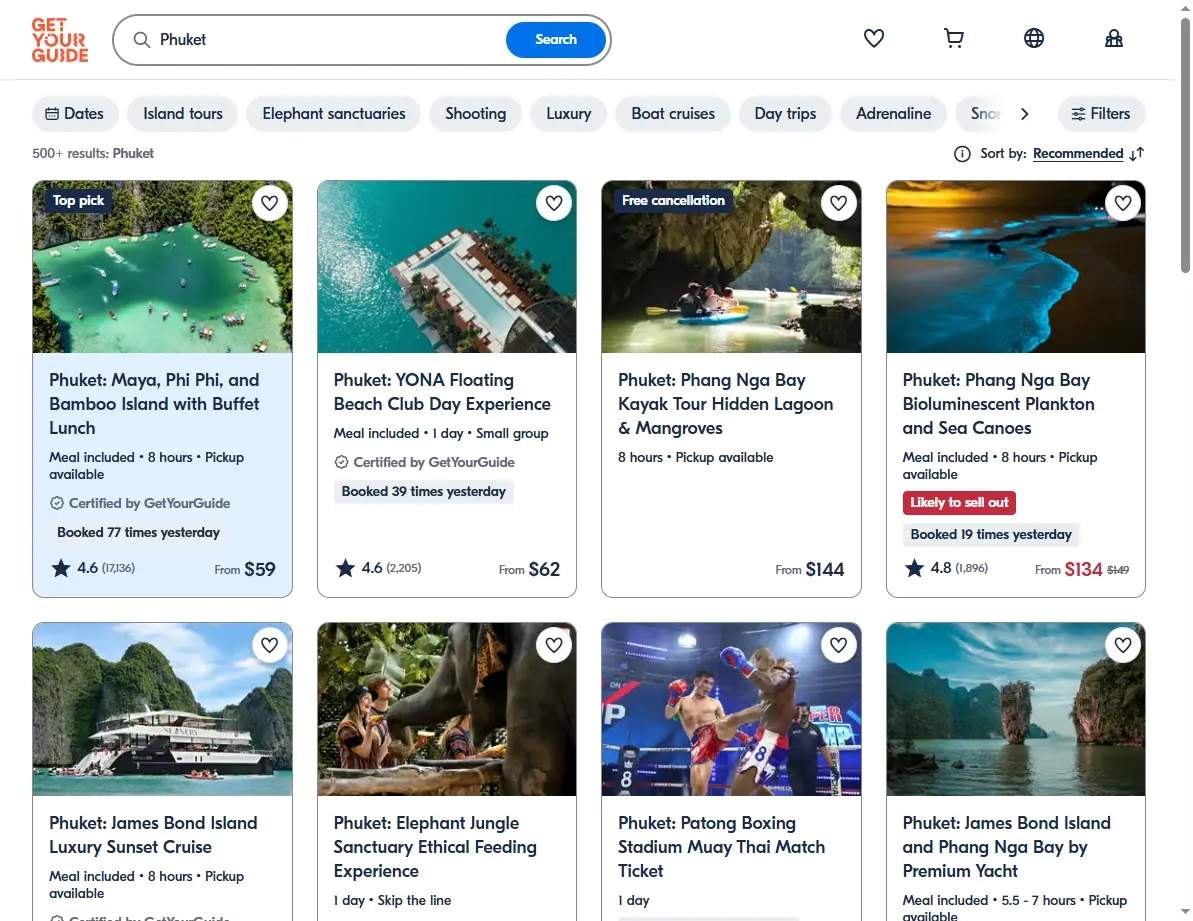Click the sort info circle icon
The height and width of the screenshot is (921, 1193).
[x=962, y=154]
